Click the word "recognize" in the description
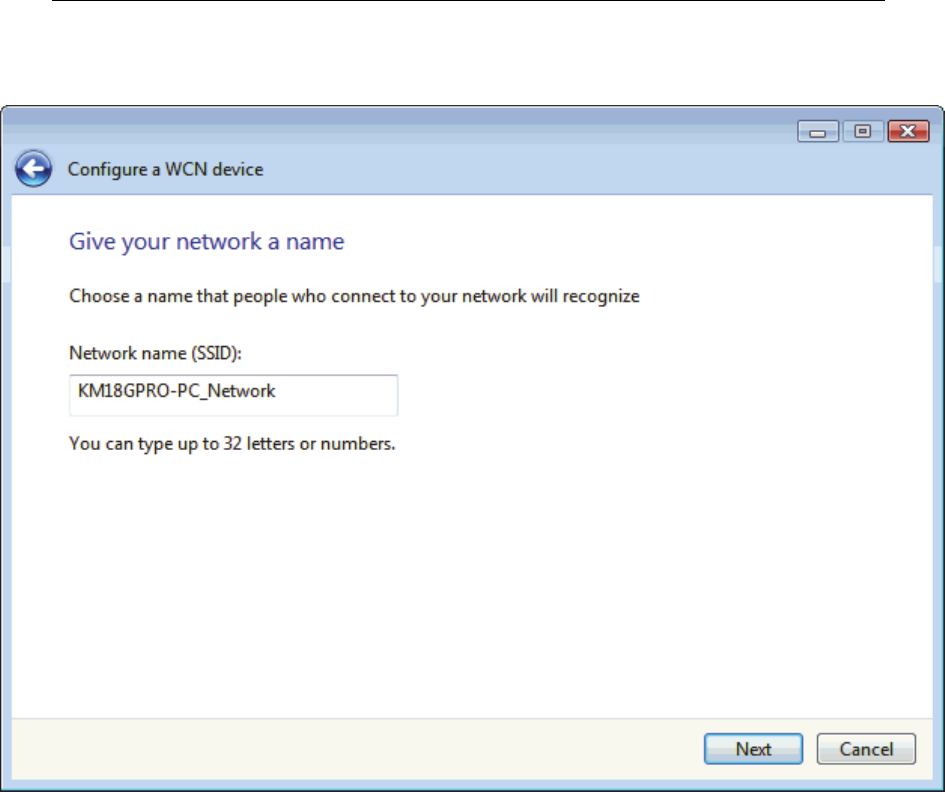The width and height of the screenshot is (945, 792). click(602, 296)
